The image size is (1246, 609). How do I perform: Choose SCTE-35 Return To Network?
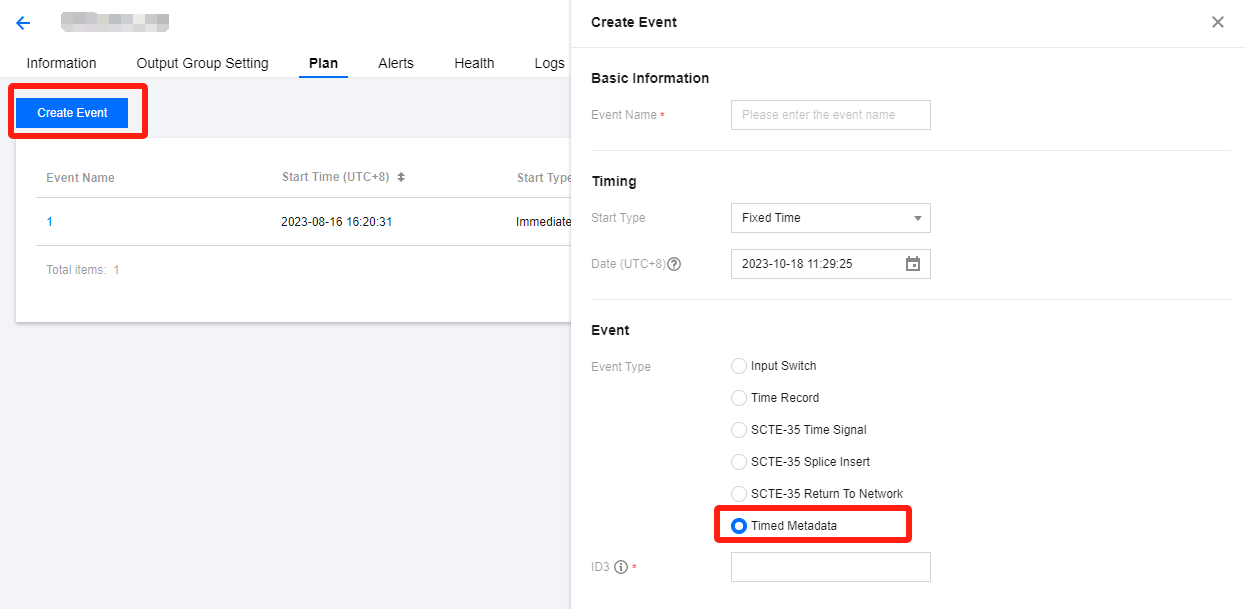739,494
